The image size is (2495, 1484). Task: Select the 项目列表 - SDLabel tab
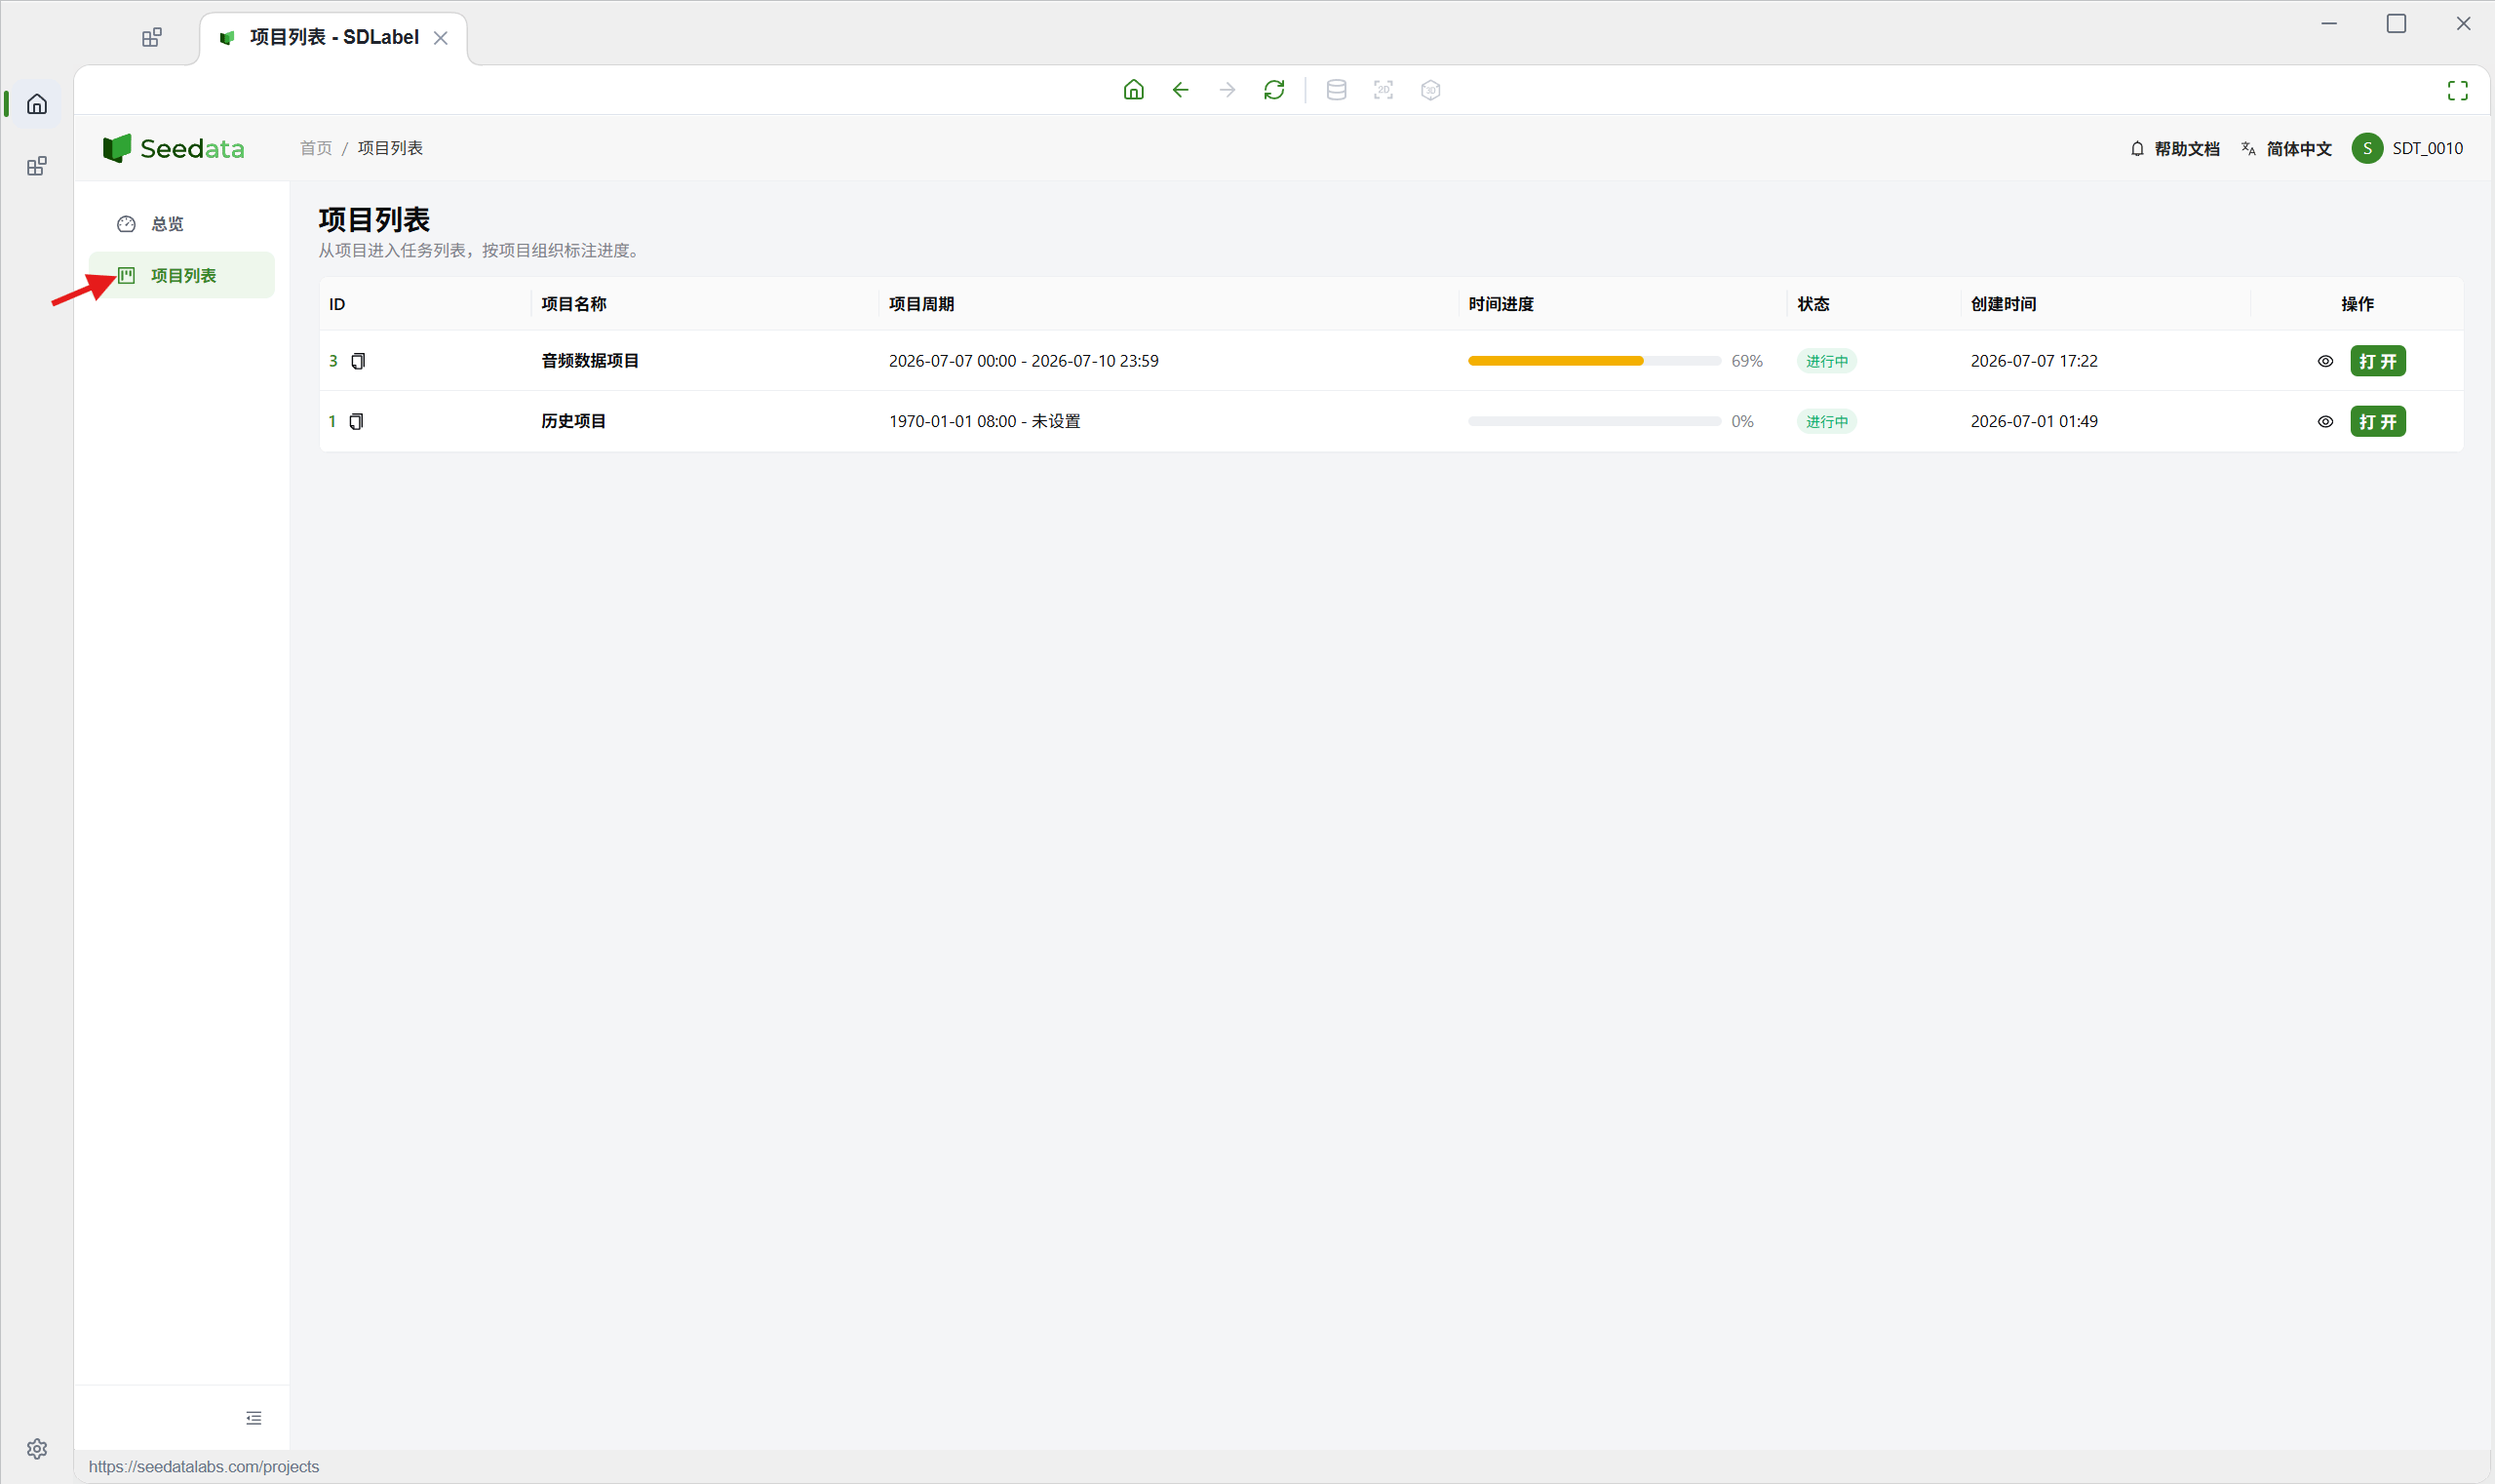(x=333, y=38)
